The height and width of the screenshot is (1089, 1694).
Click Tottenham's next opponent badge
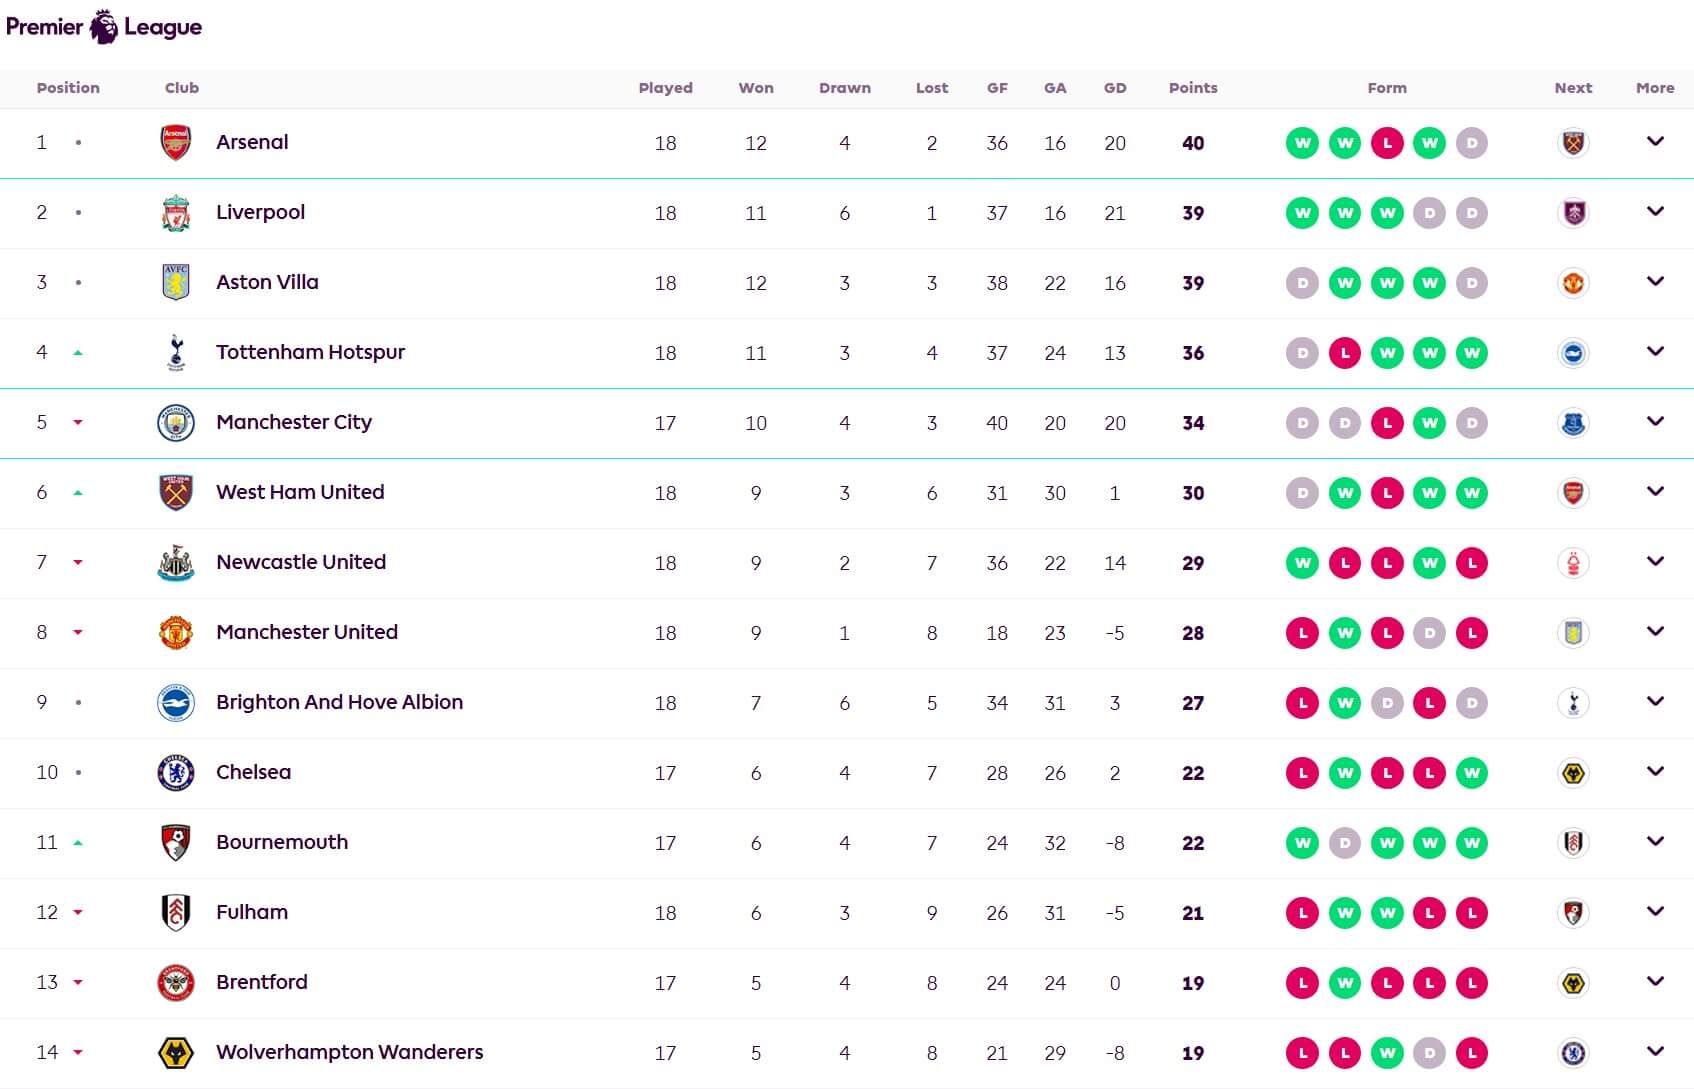pyautogui.click(x=1573, y=353)
